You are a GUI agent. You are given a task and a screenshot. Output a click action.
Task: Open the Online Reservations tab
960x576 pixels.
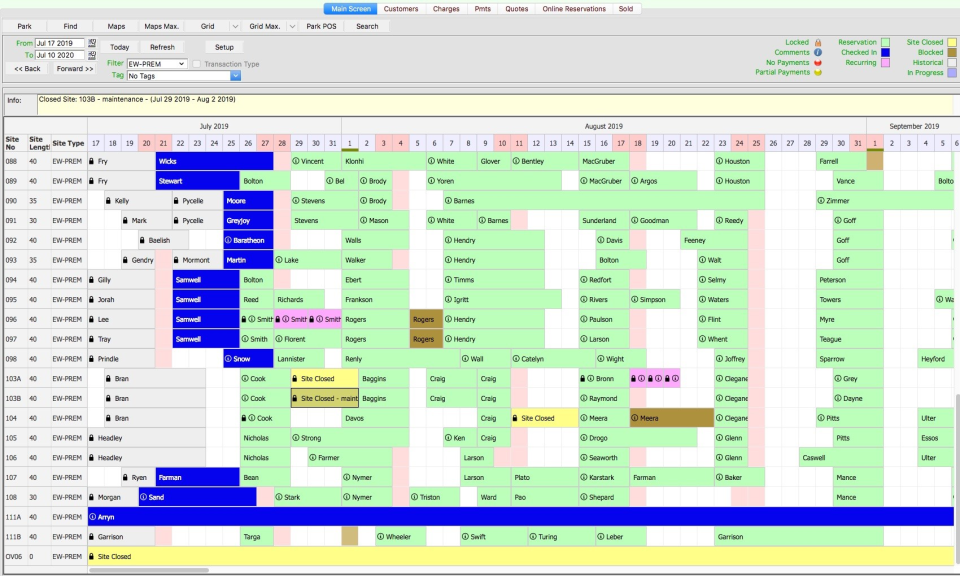[574, 9]
